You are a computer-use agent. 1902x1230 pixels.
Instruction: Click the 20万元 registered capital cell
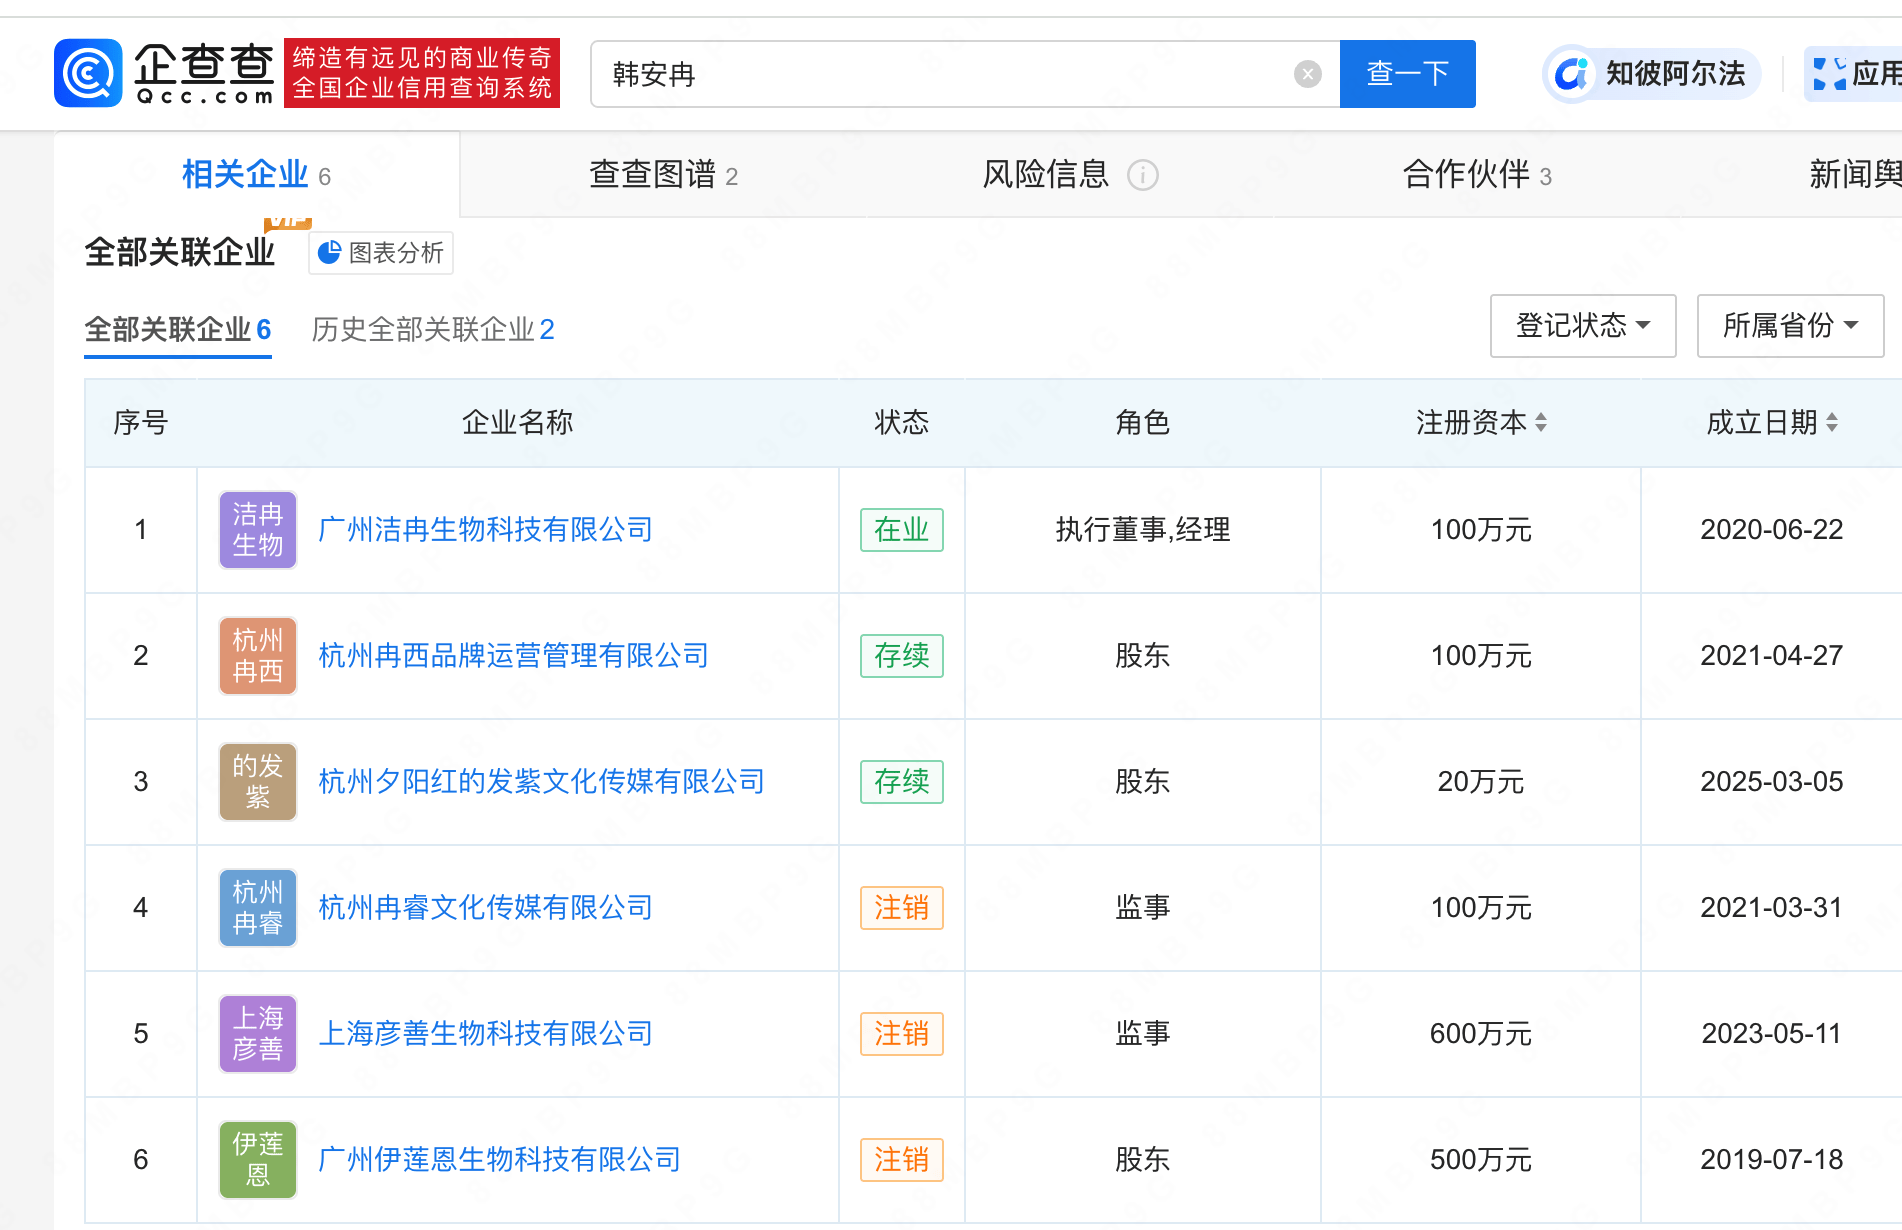pos(1481,782)
